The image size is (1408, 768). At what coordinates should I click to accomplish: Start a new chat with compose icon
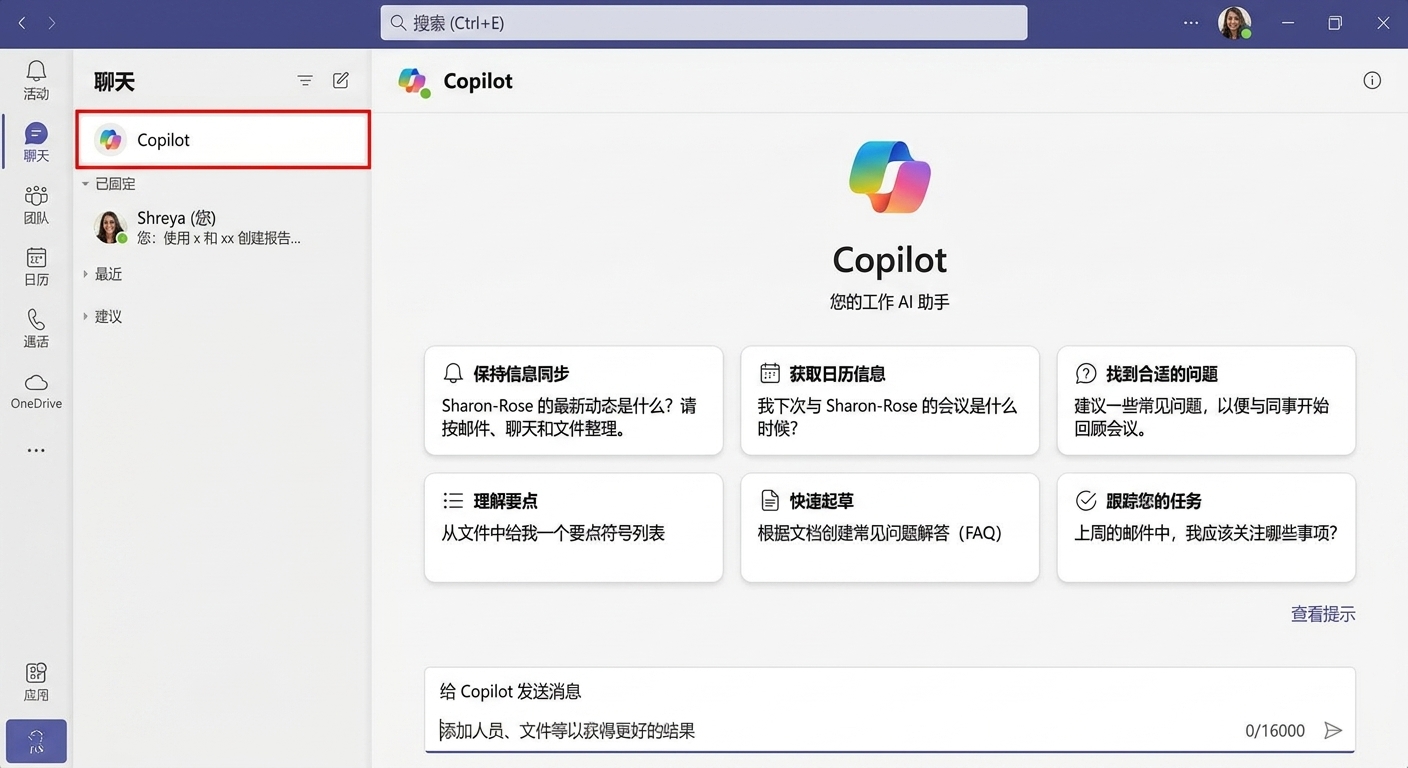[341, 81]
